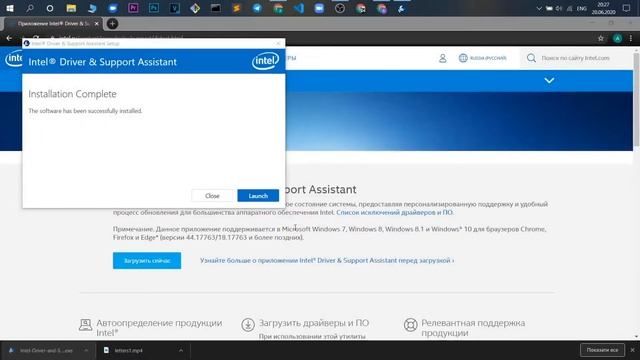Click the site search magnifier icon
Viewport: 640px width, 360px height.
pos(531,58)
